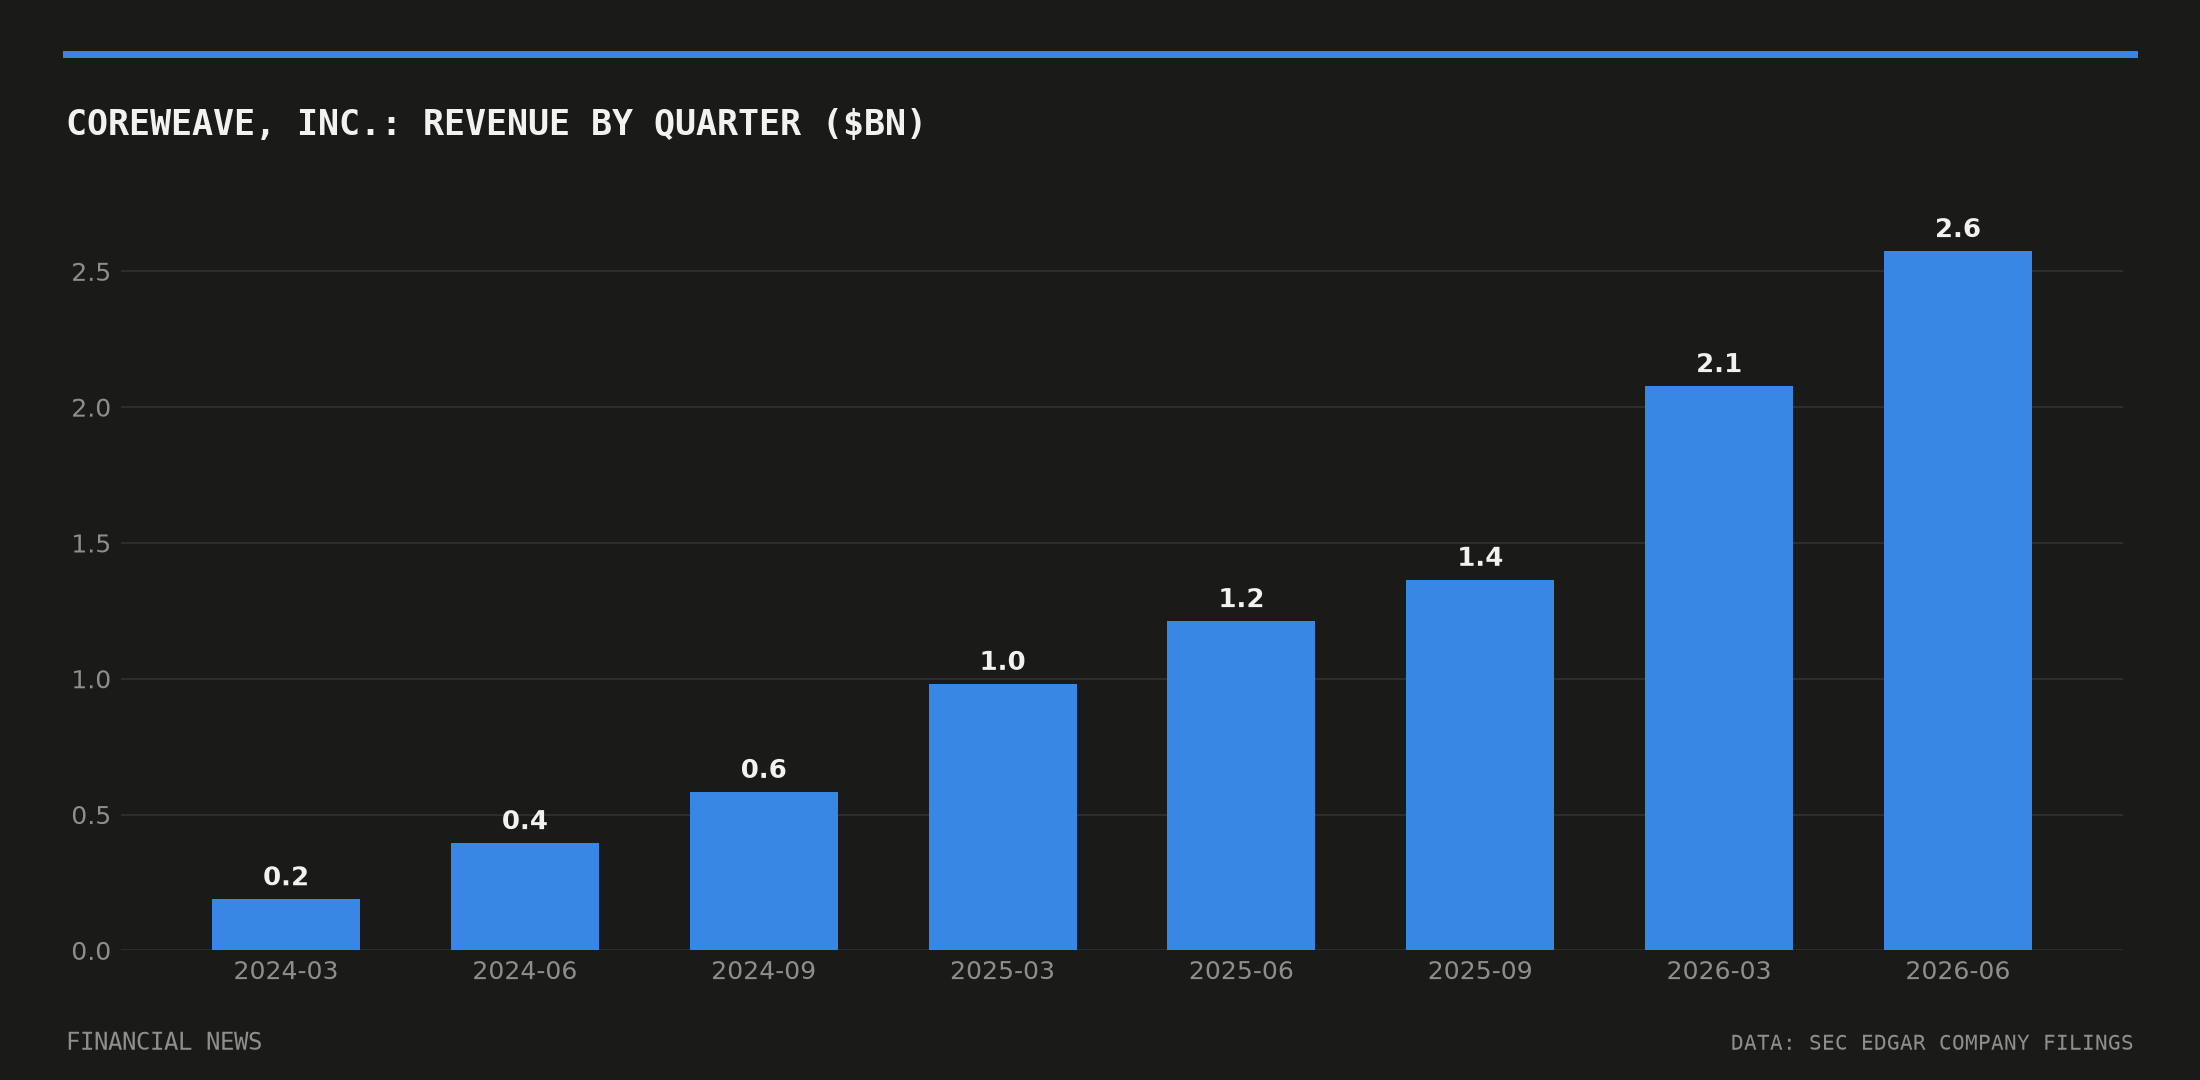Select the 2026-03 revenue bar
The height and width of the screenshot is (1080, 2200).
1719,668
